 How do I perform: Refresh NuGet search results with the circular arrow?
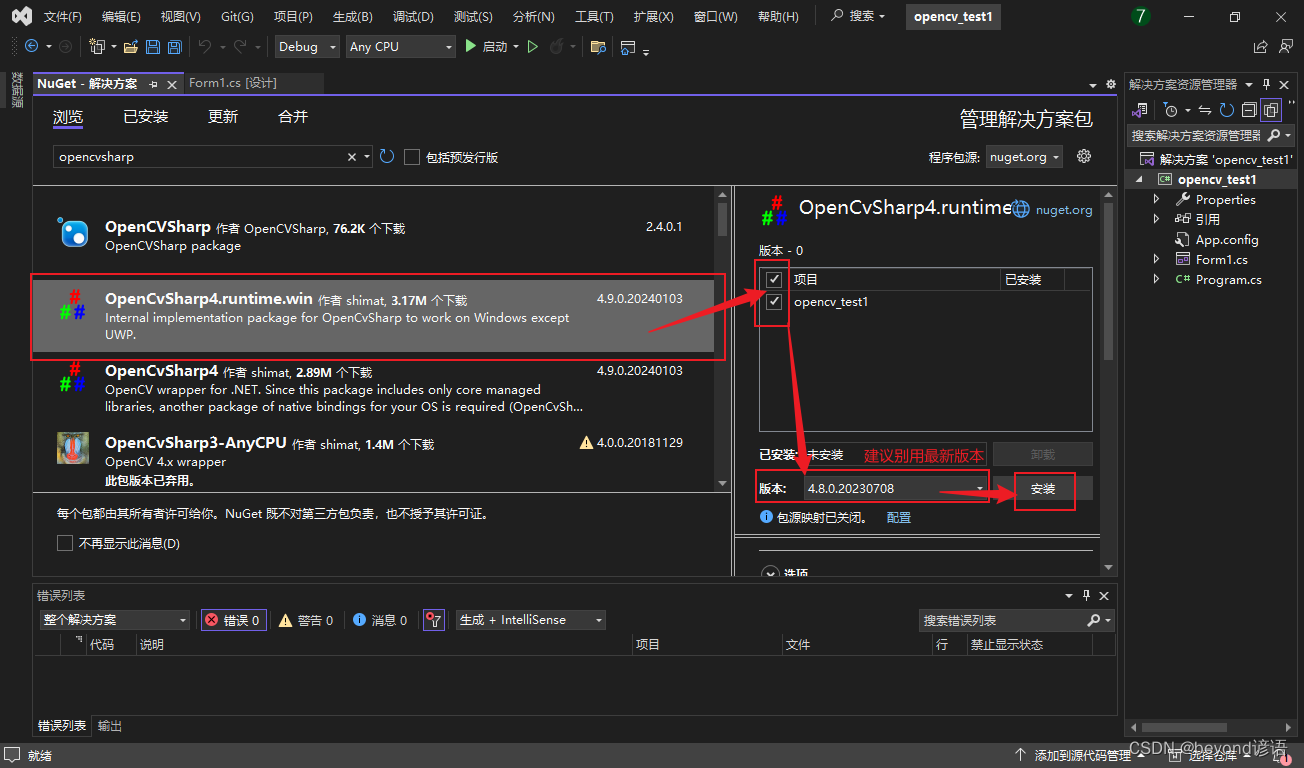[x=387, y=156]
